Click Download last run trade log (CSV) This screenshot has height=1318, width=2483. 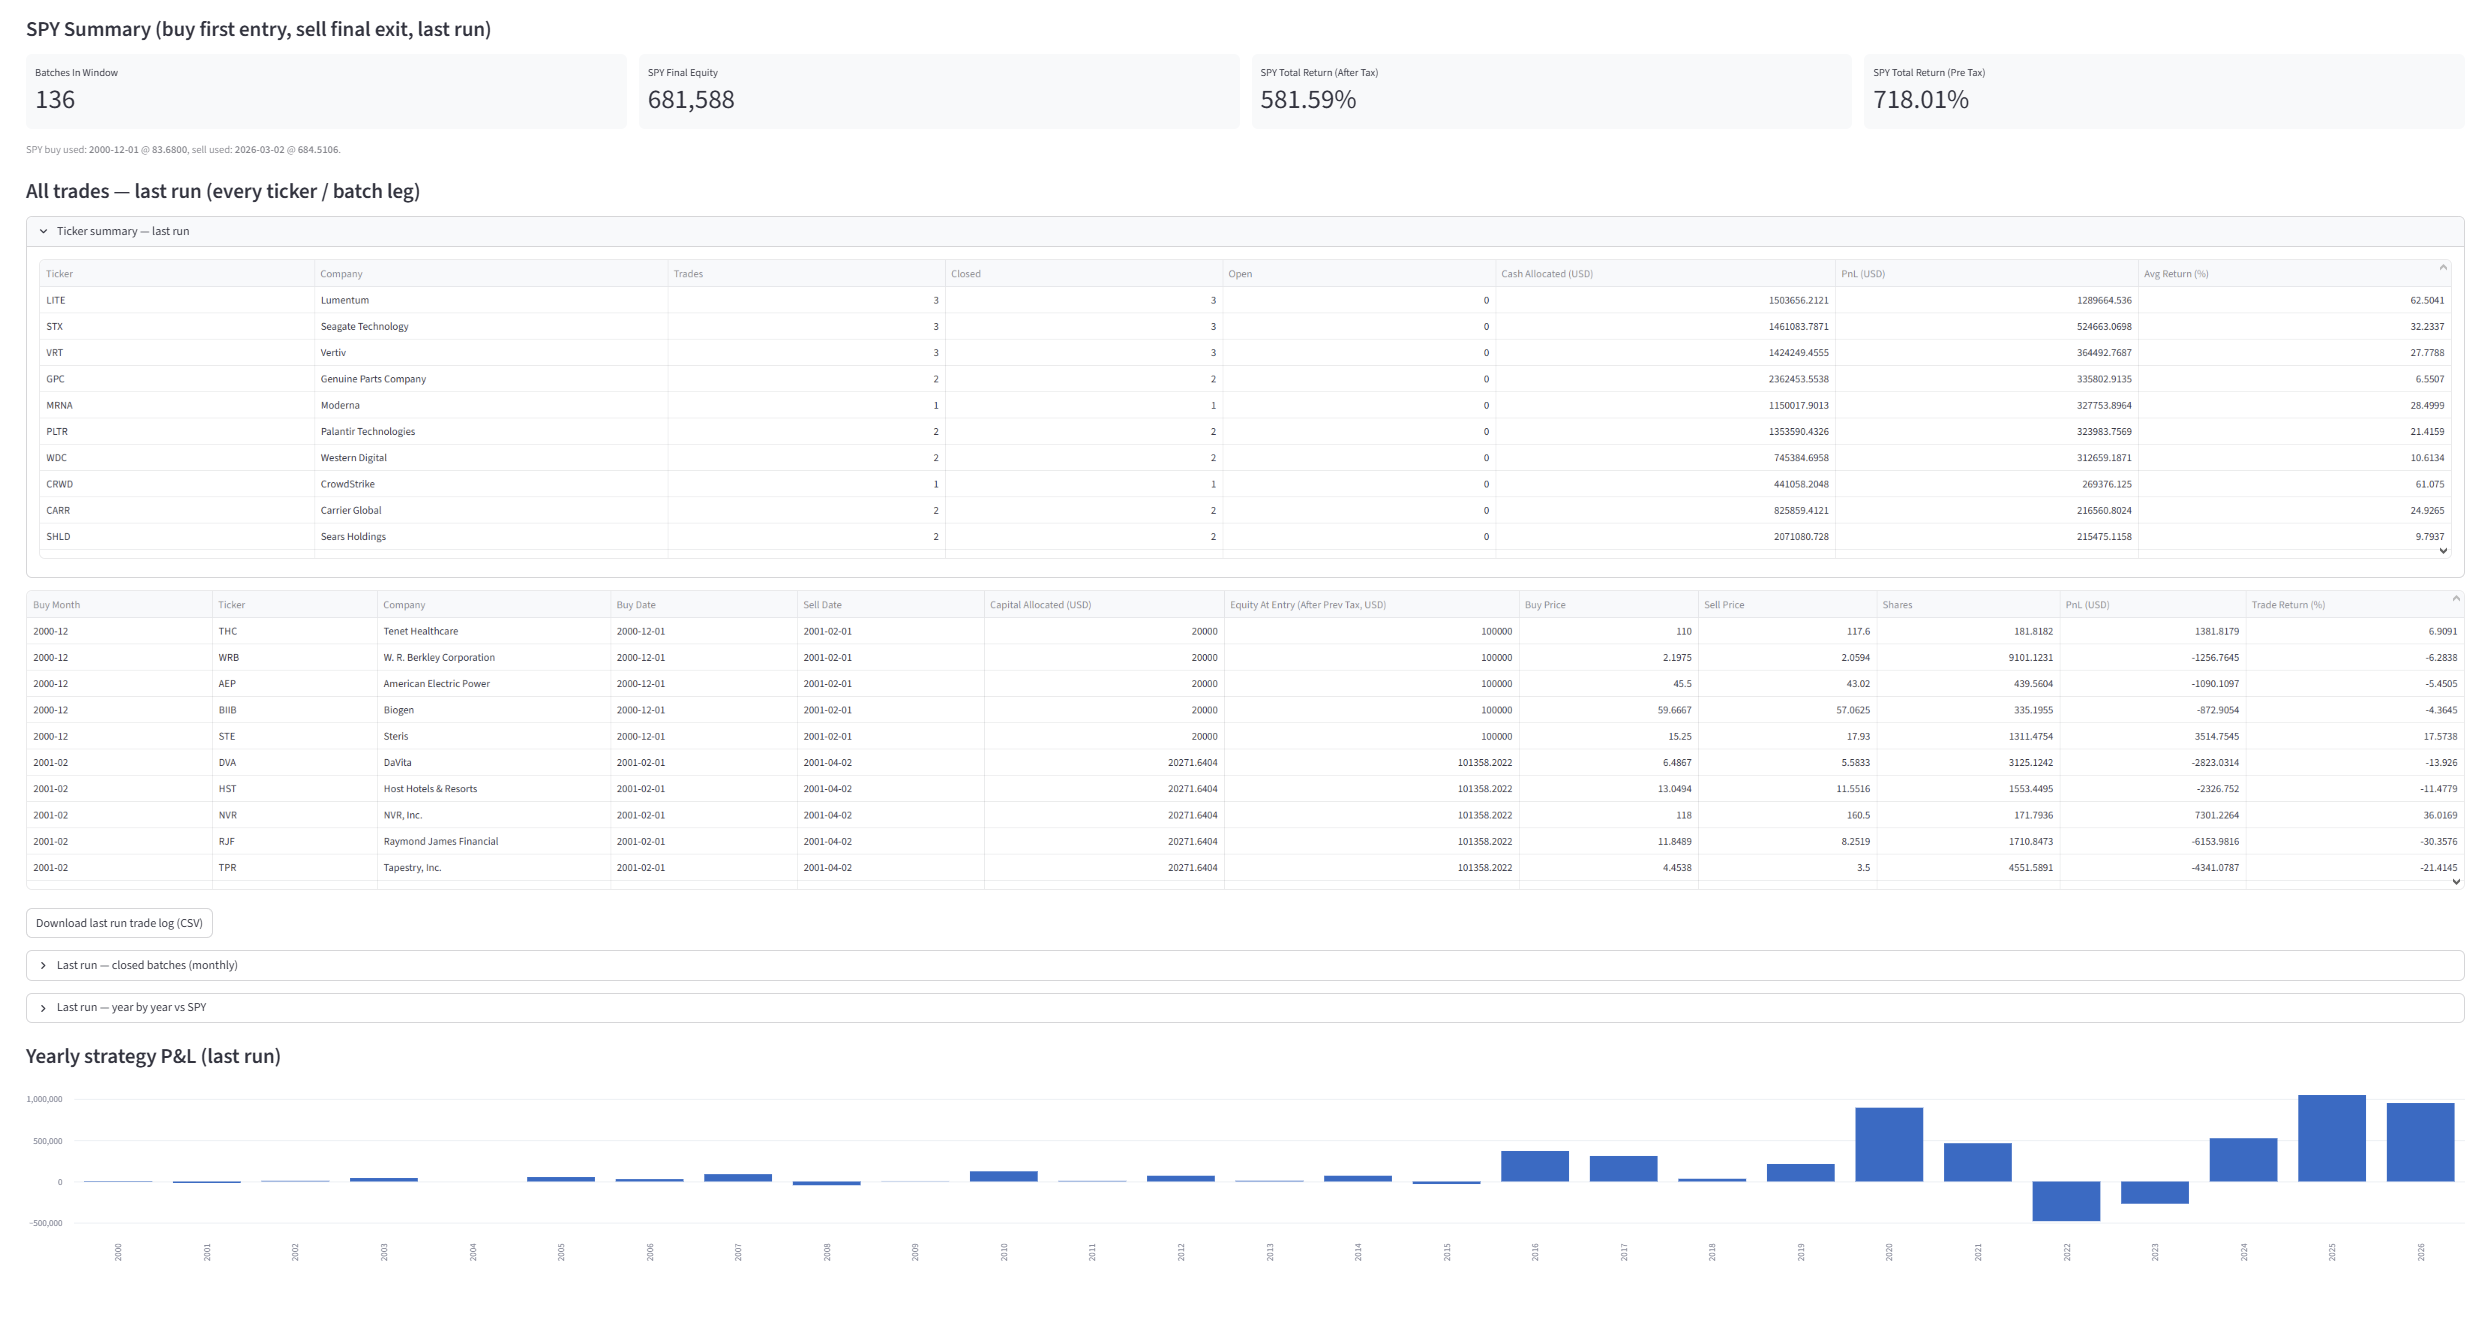[x=119, y=923]
